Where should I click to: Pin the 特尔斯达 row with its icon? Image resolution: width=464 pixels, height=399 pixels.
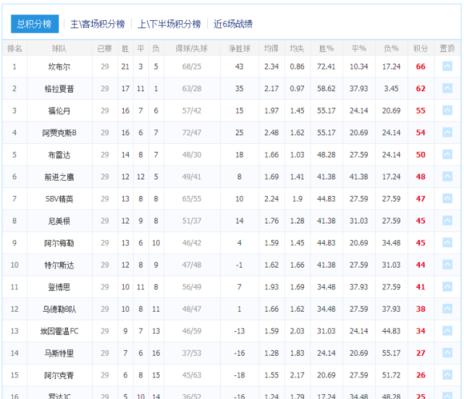[447, 265]
